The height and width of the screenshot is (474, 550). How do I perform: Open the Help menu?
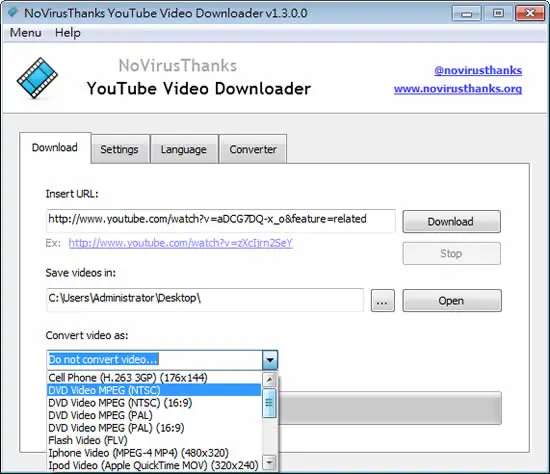pos(68,33)
